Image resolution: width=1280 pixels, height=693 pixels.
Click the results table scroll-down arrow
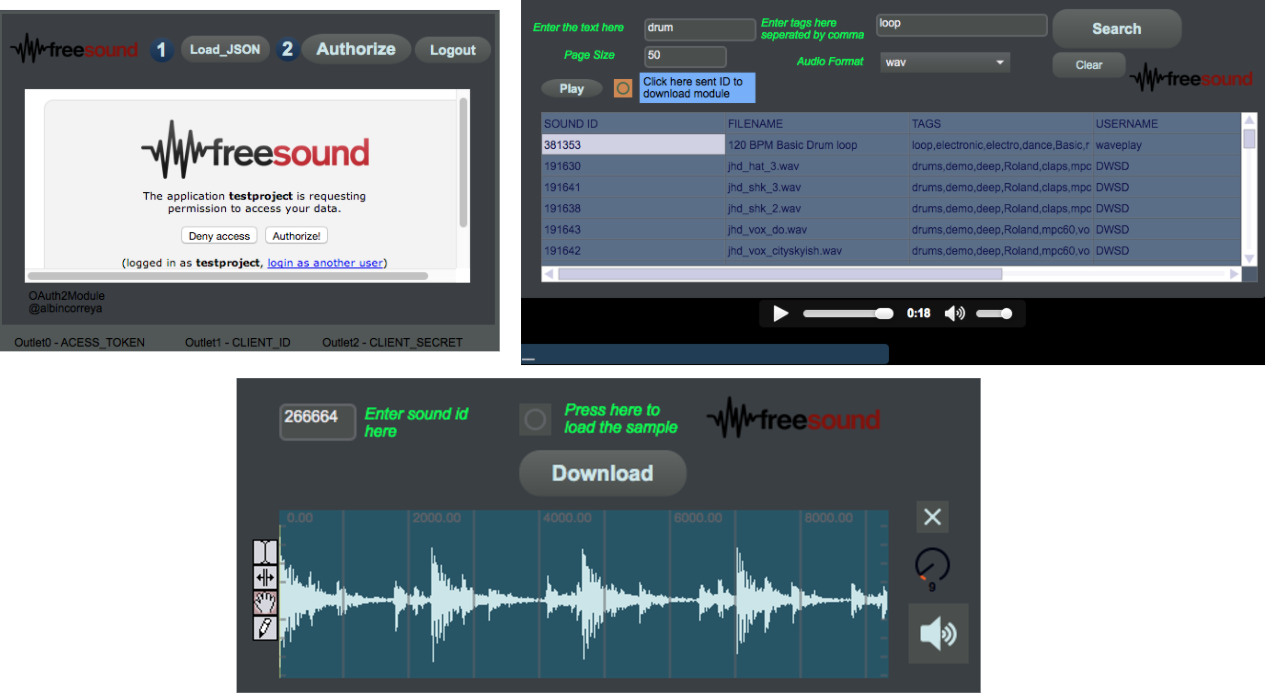tap(1249, 258)
